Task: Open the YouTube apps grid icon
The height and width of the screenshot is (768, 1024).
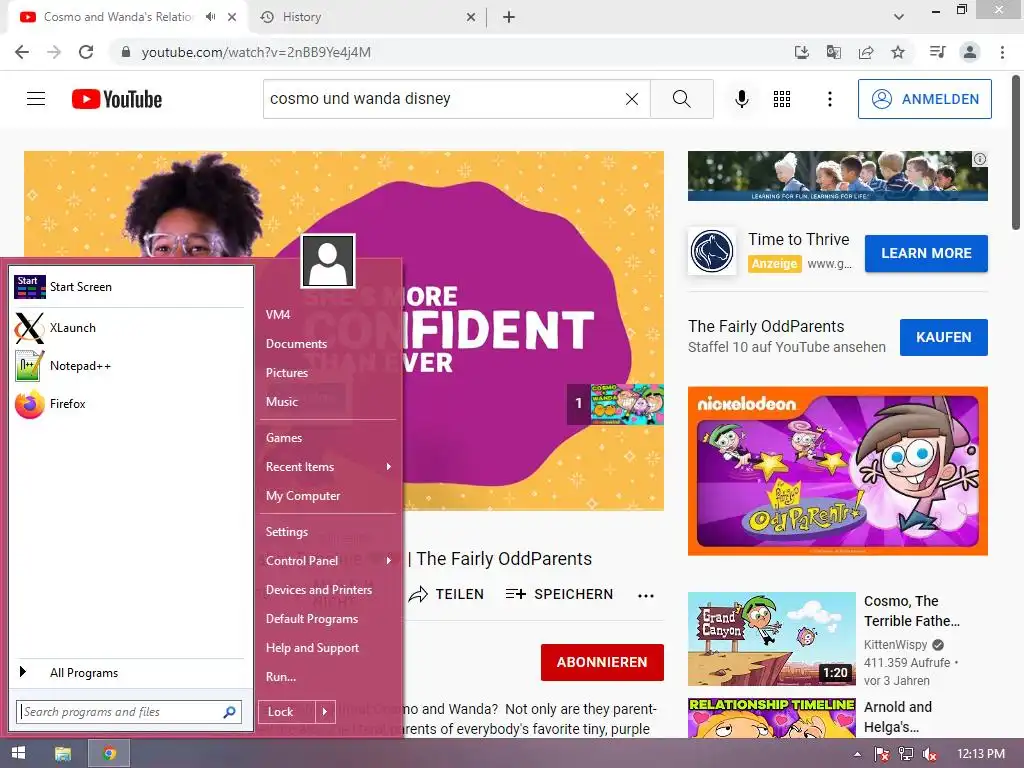Action: (x=782, y=99)
